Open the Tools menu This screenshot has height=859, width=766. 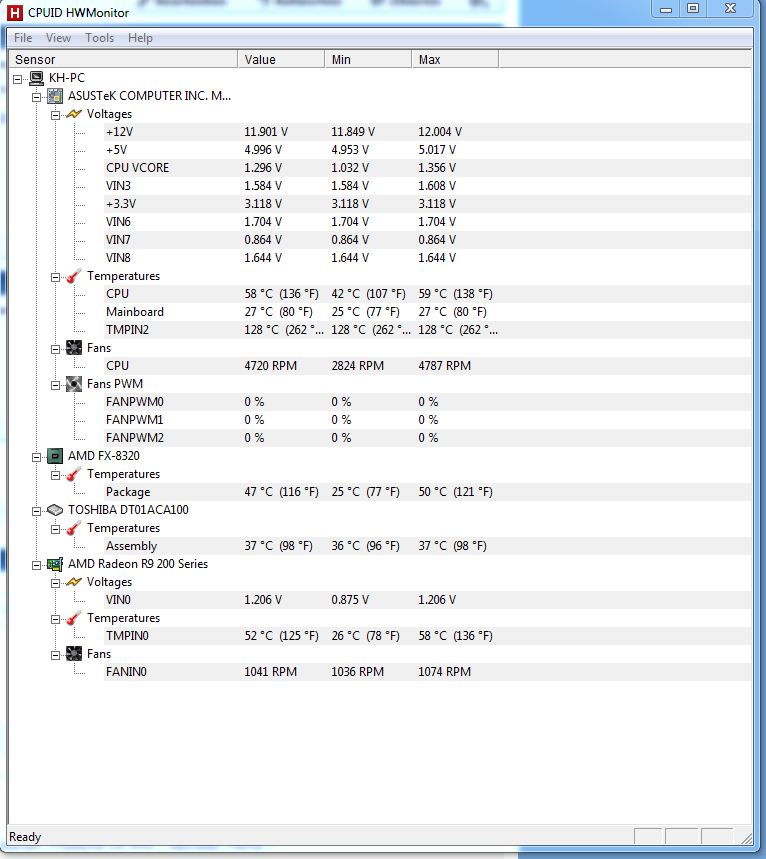[99, 38]
